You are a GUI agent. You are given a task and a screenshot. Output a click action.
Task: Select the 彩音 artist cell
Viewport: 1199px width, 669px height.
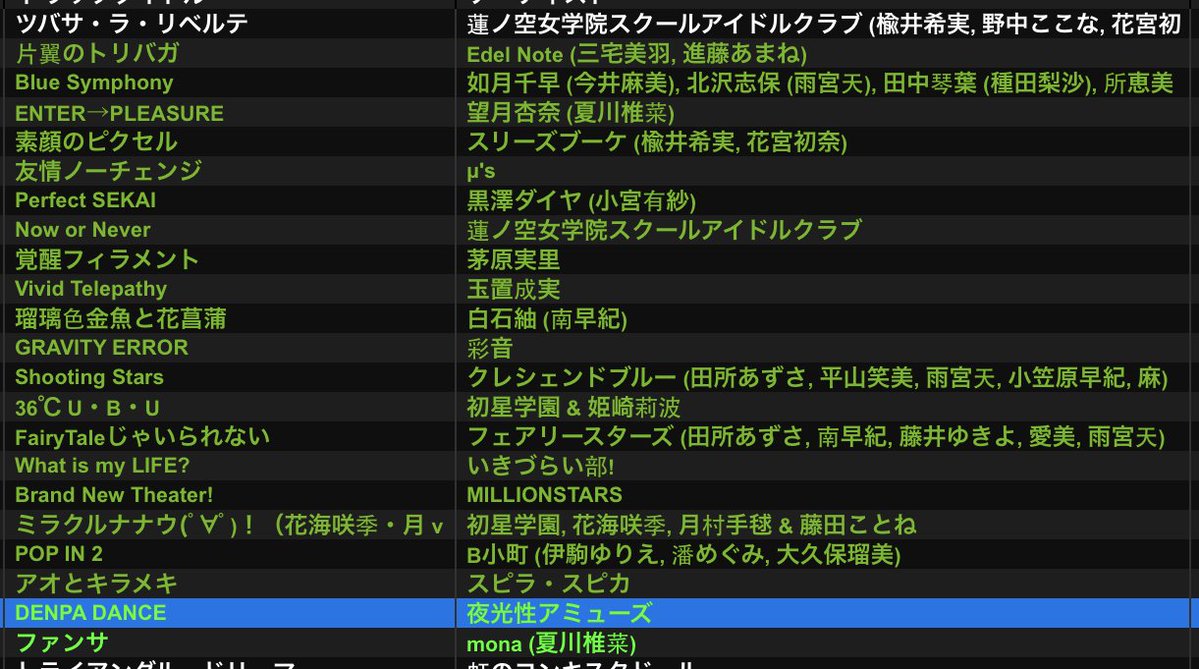coord(489,348)
